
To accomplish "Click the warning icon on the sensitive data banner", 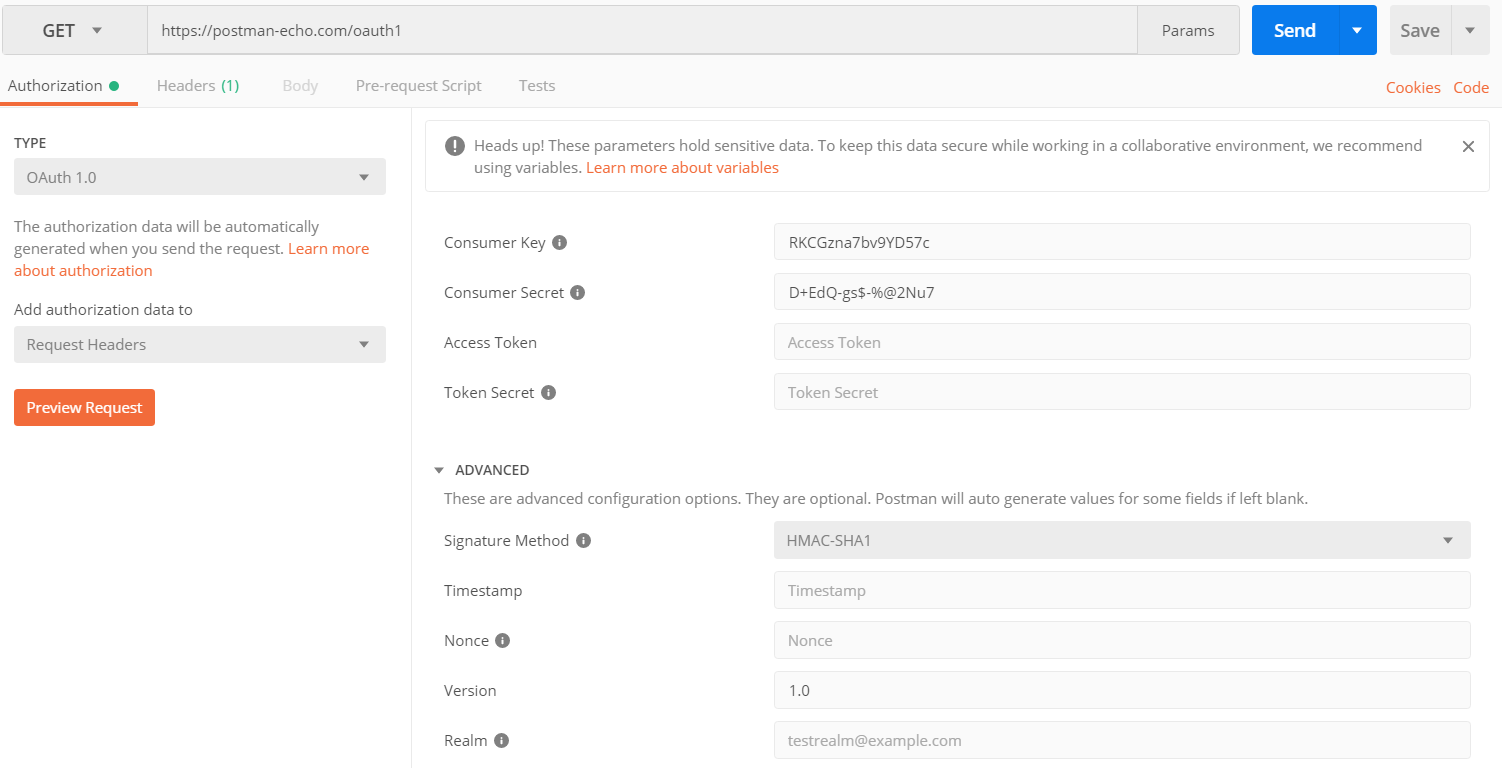I will 455,145.
